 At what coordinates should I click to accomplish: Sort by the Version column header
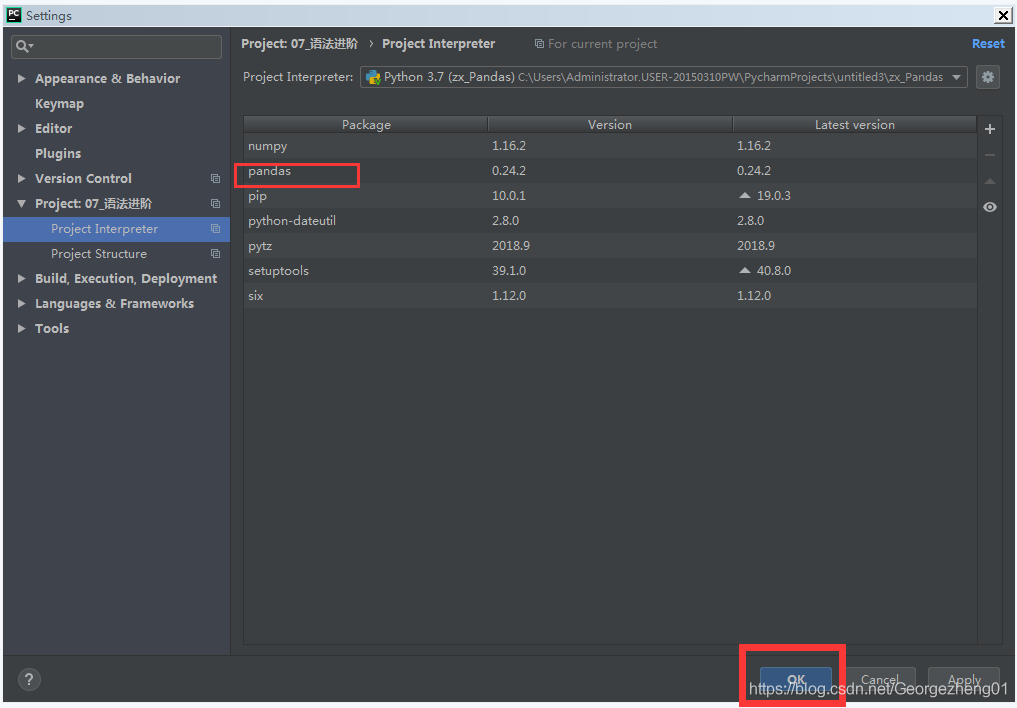click(x=610, y=124)
